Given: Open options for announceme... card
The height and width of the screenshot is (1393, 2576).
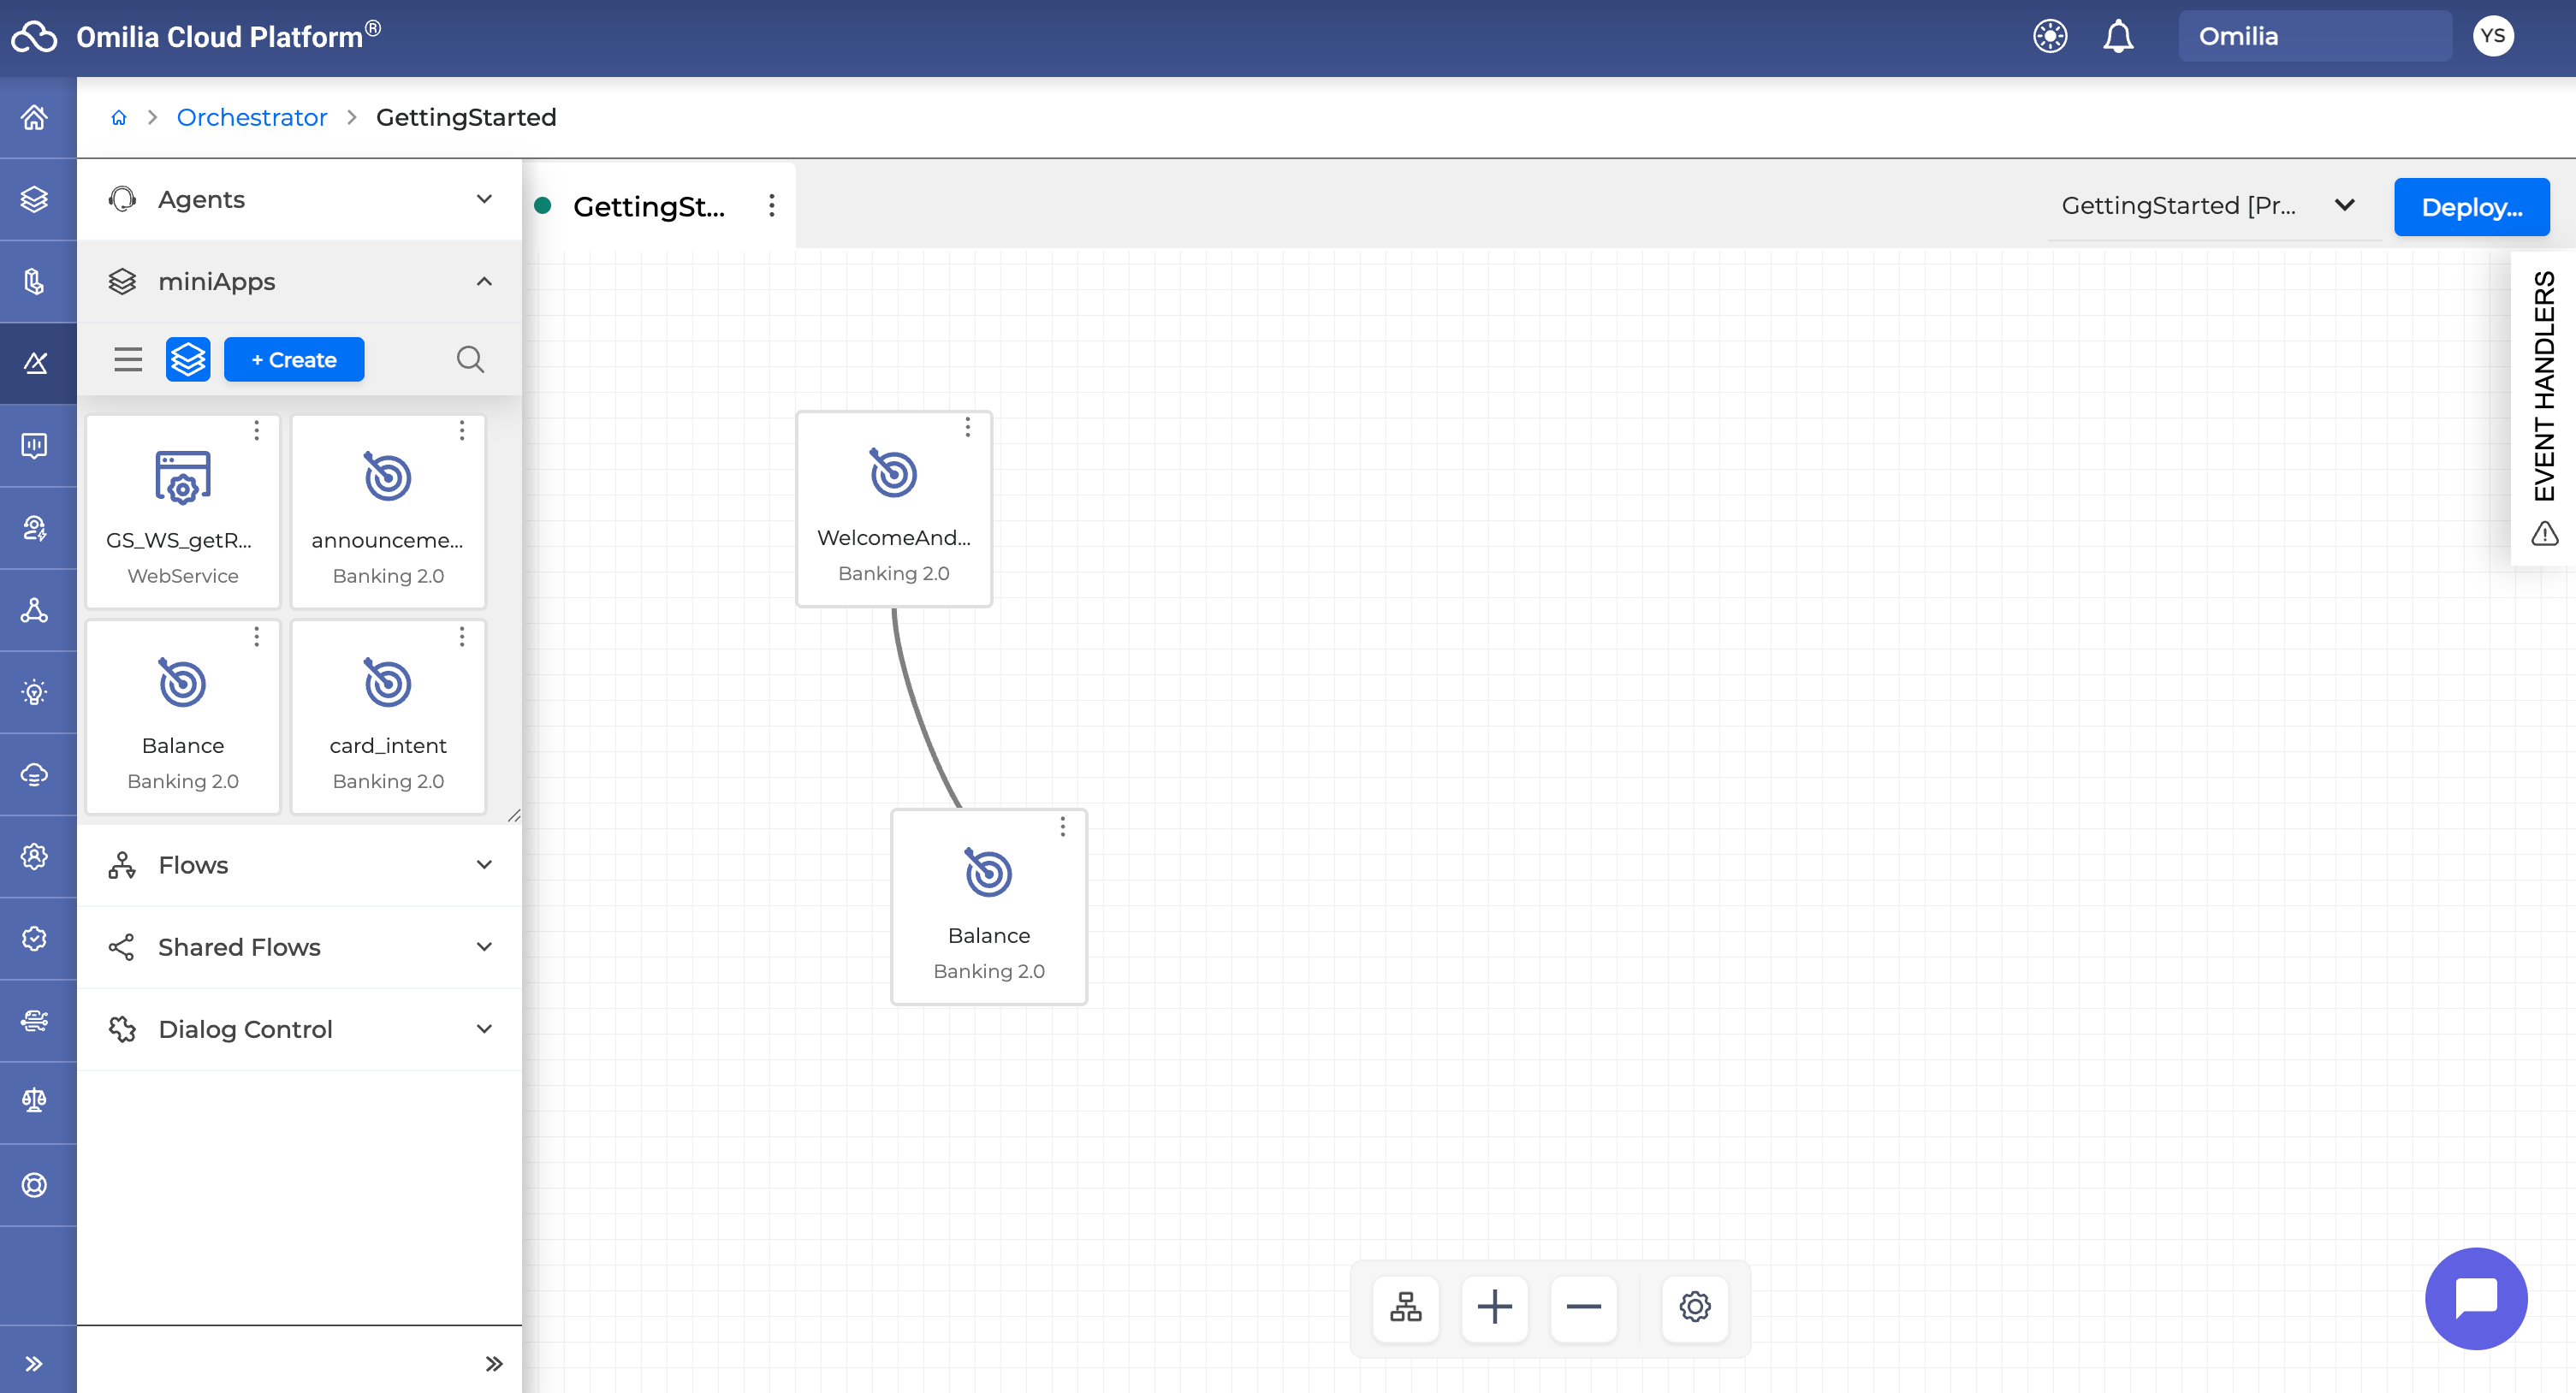Looking at the screenshot, I should (462, 430).
